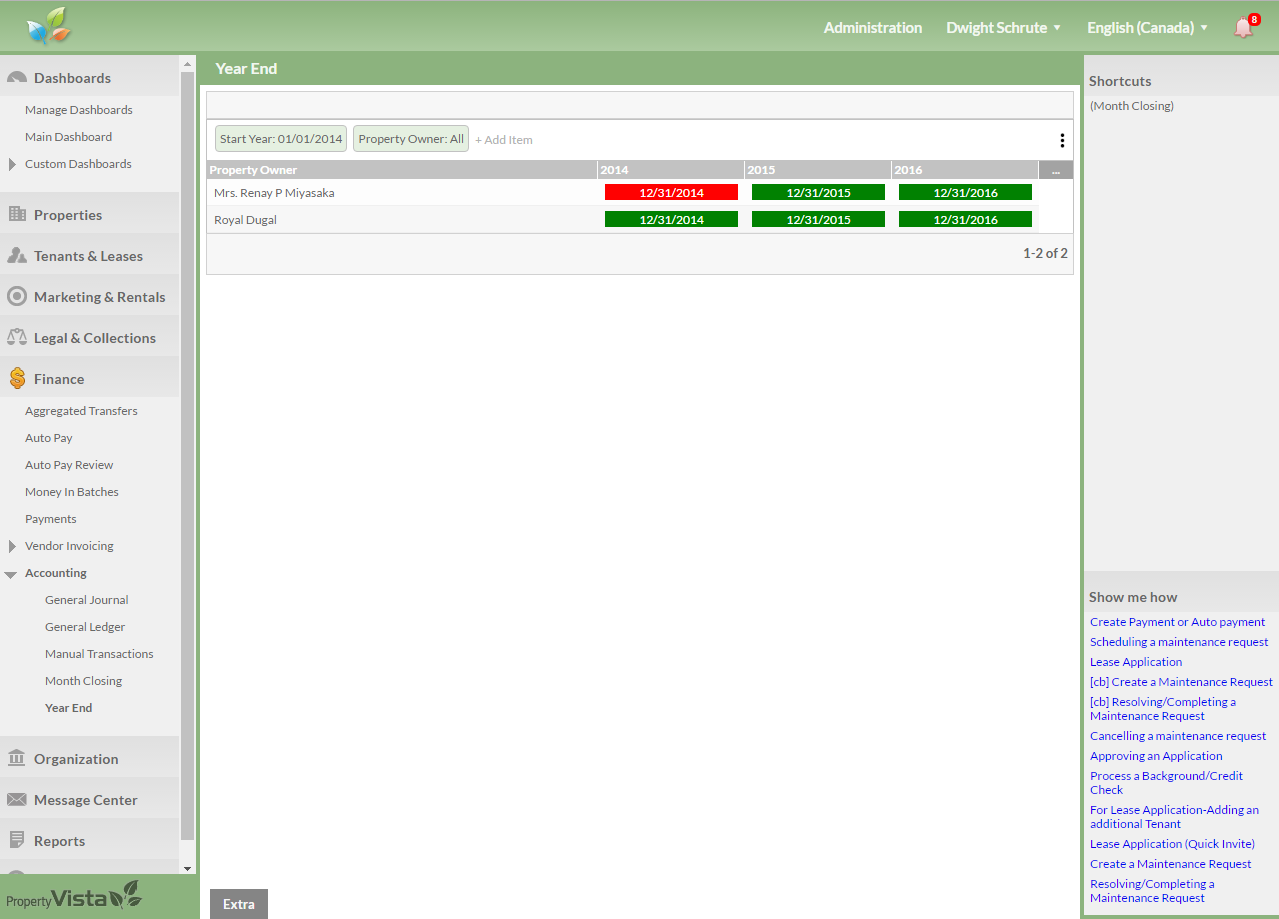This screenshot has width=1279, height=919.
Task: Select Month Closing in sidebar
Action: pyautogui.click(x=83, y=681)
